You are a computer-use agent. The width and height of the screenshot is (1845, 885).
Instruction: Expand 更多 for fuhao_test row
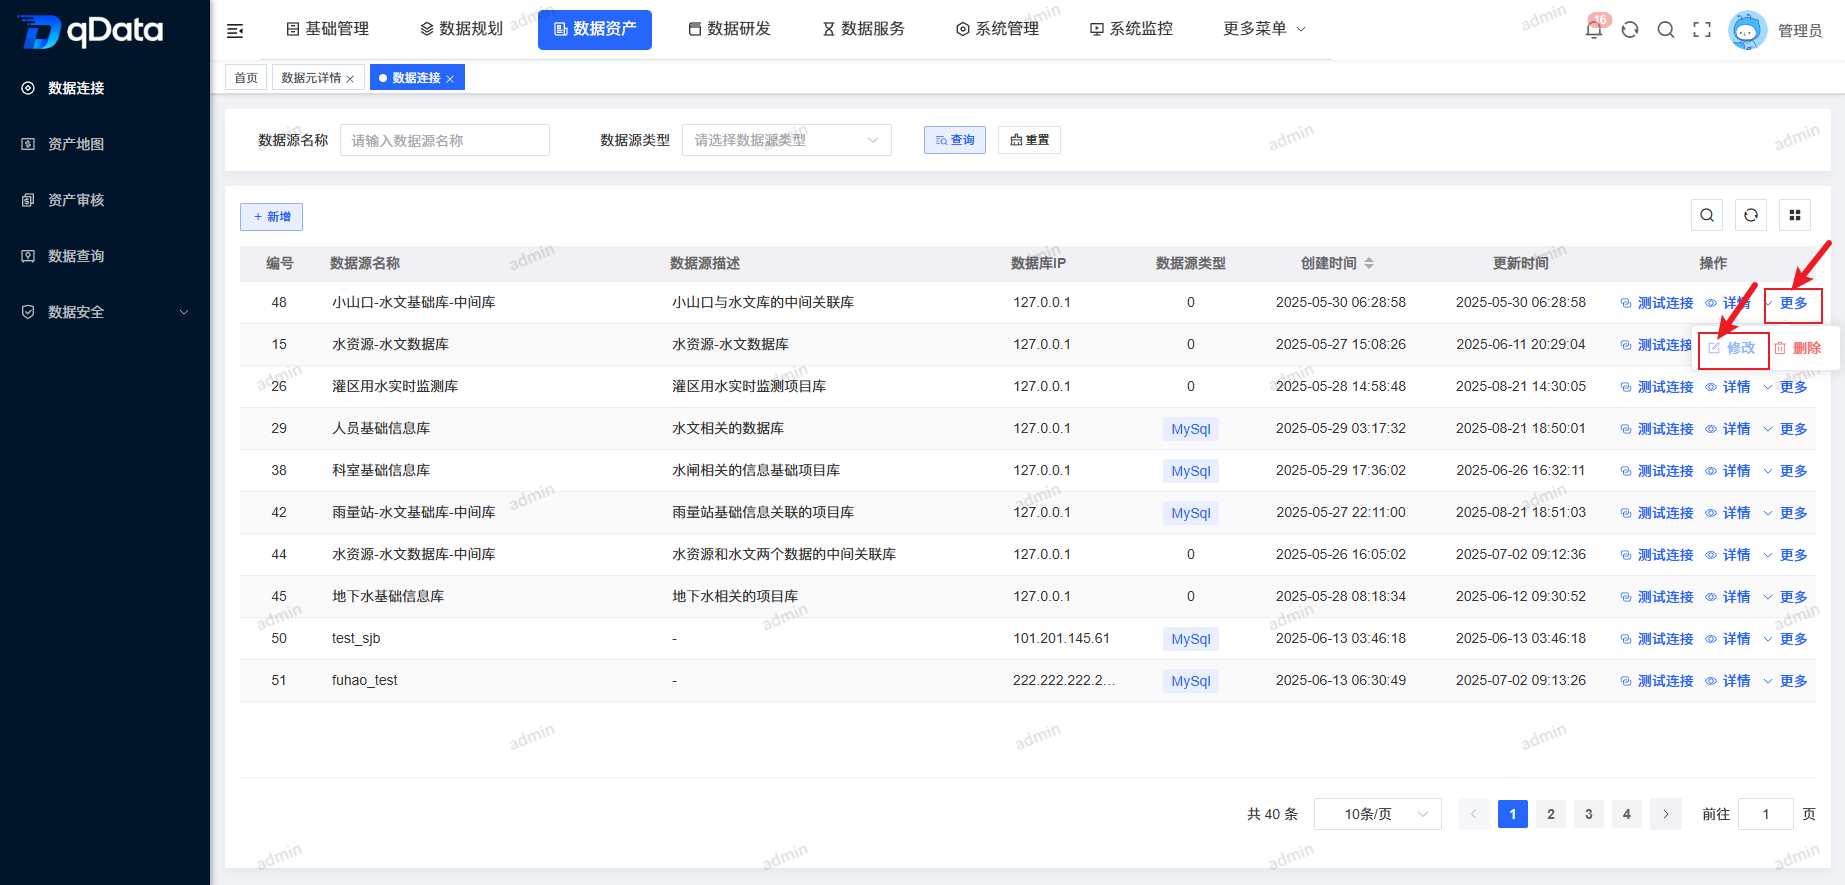point(1785,681)
